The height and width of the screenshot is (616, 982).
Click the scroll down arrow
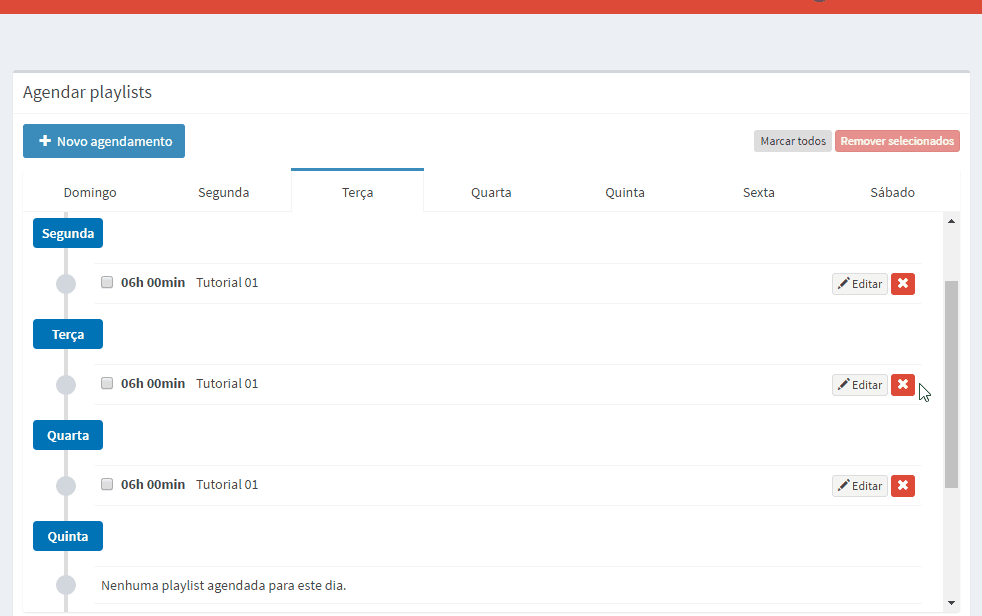[951, 603]
